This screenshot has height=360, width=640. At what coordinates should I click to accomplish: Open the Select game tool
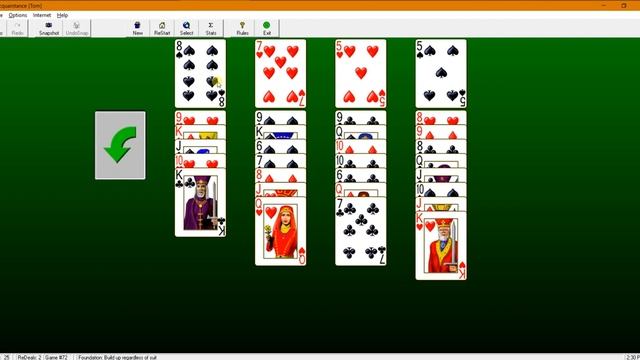pyautogui.click(x=187, y=28)
